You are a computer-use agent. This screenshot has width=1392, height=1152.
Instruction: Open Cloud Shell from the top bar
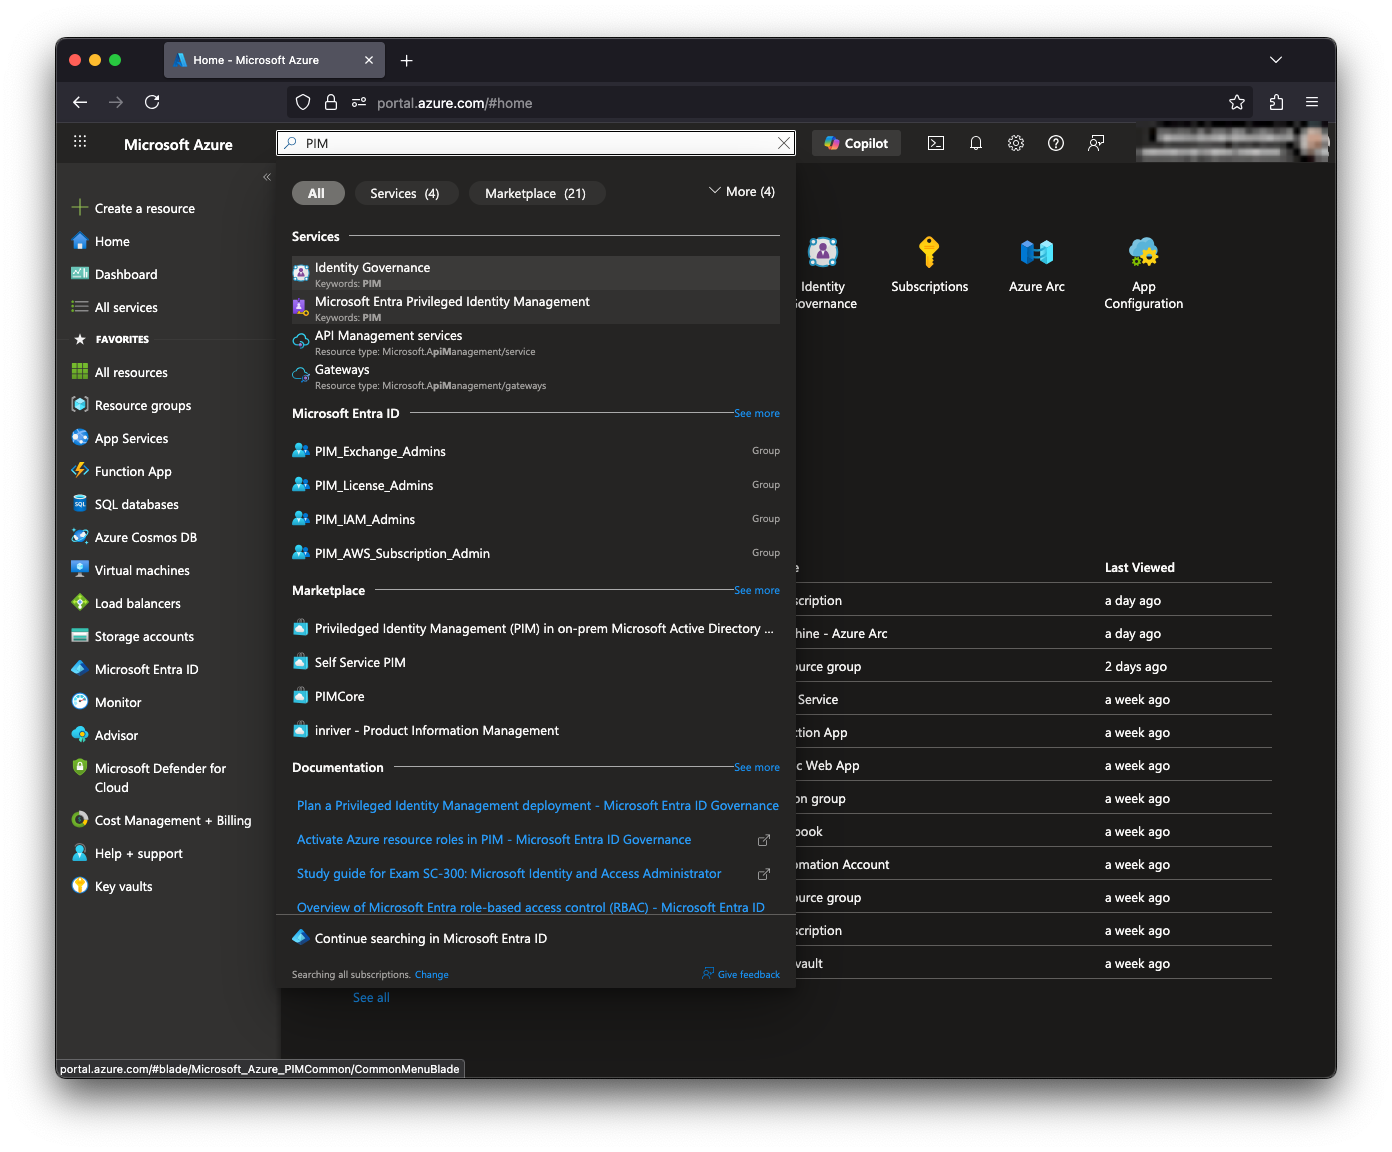(x=936, y=143)
